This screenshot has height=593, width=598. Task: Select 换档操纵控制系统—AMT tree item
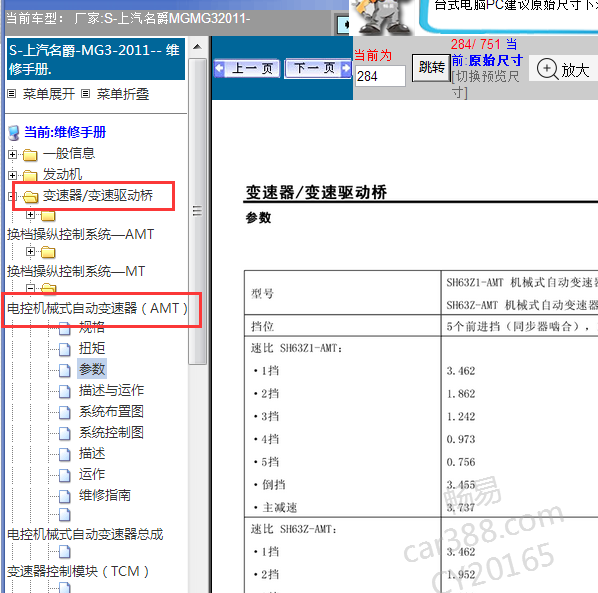point(80,234)
